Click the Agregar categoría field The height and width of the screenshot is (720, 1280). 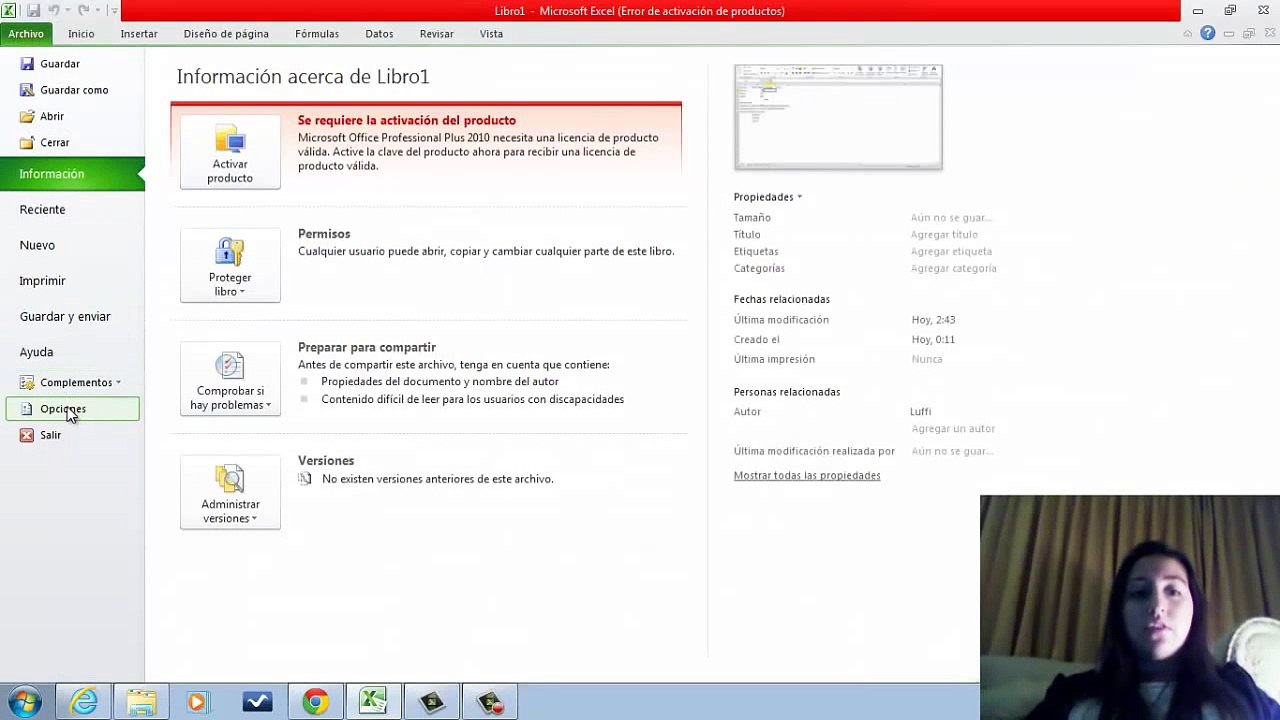point(953,269)
